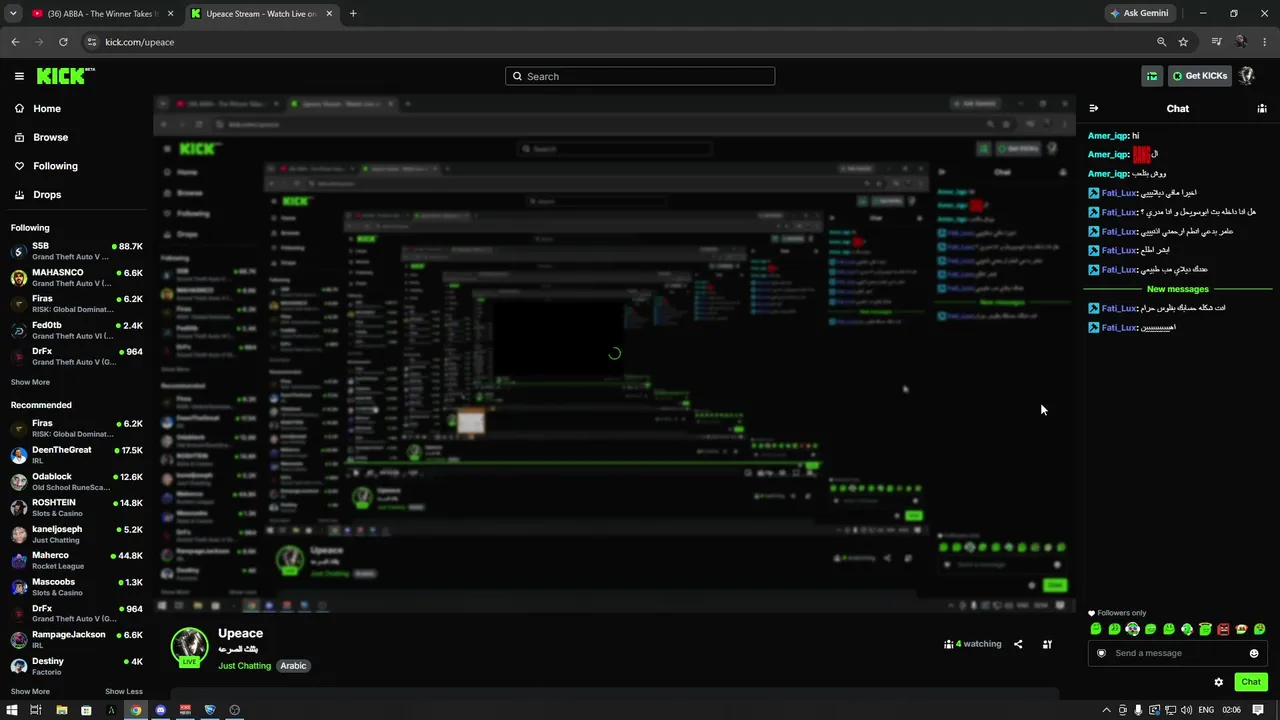Image resolution: width=1280 pixels, height=720 pixels.
Task: Open the Chrome three-dot menu
Action: (x=1265, y=42)
